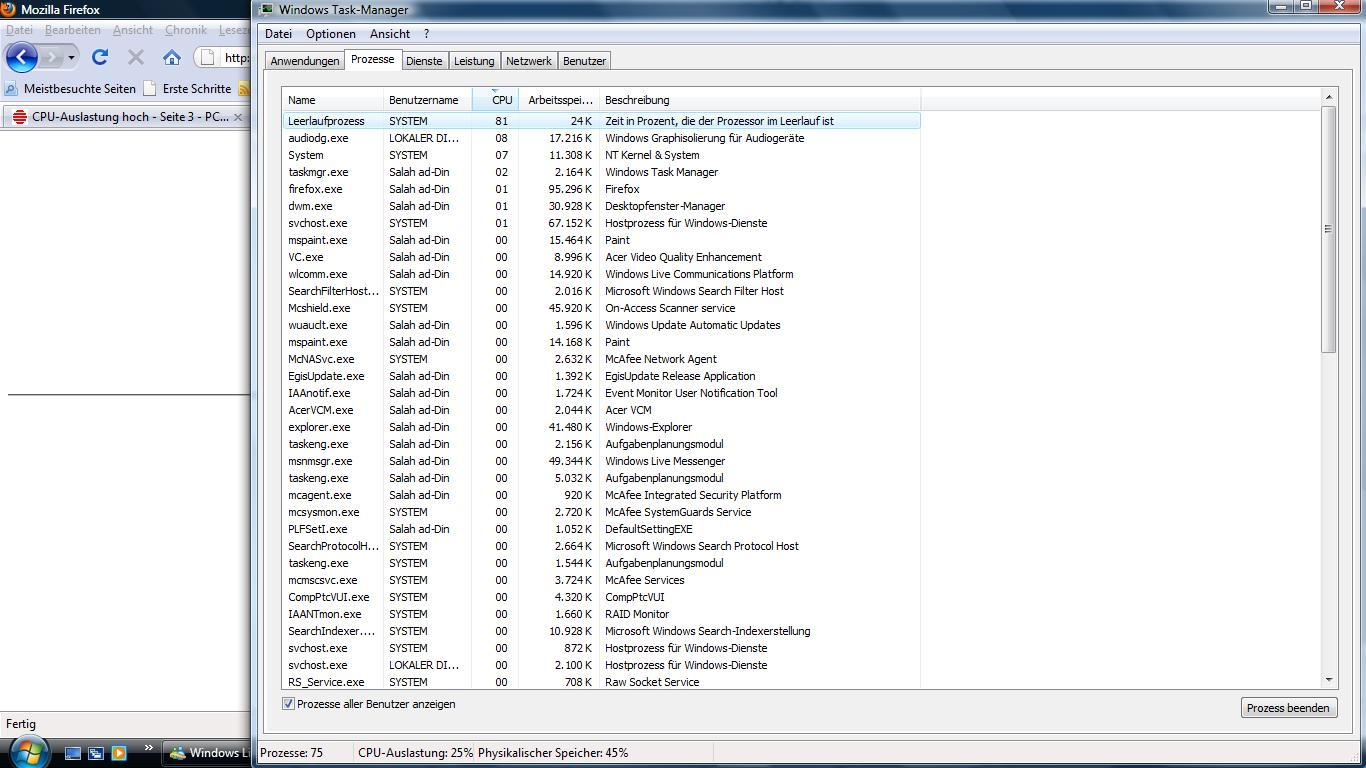Switch to the Dienste tab
1366x768 pixels.
pyautogui.click(x=424, y=61)
